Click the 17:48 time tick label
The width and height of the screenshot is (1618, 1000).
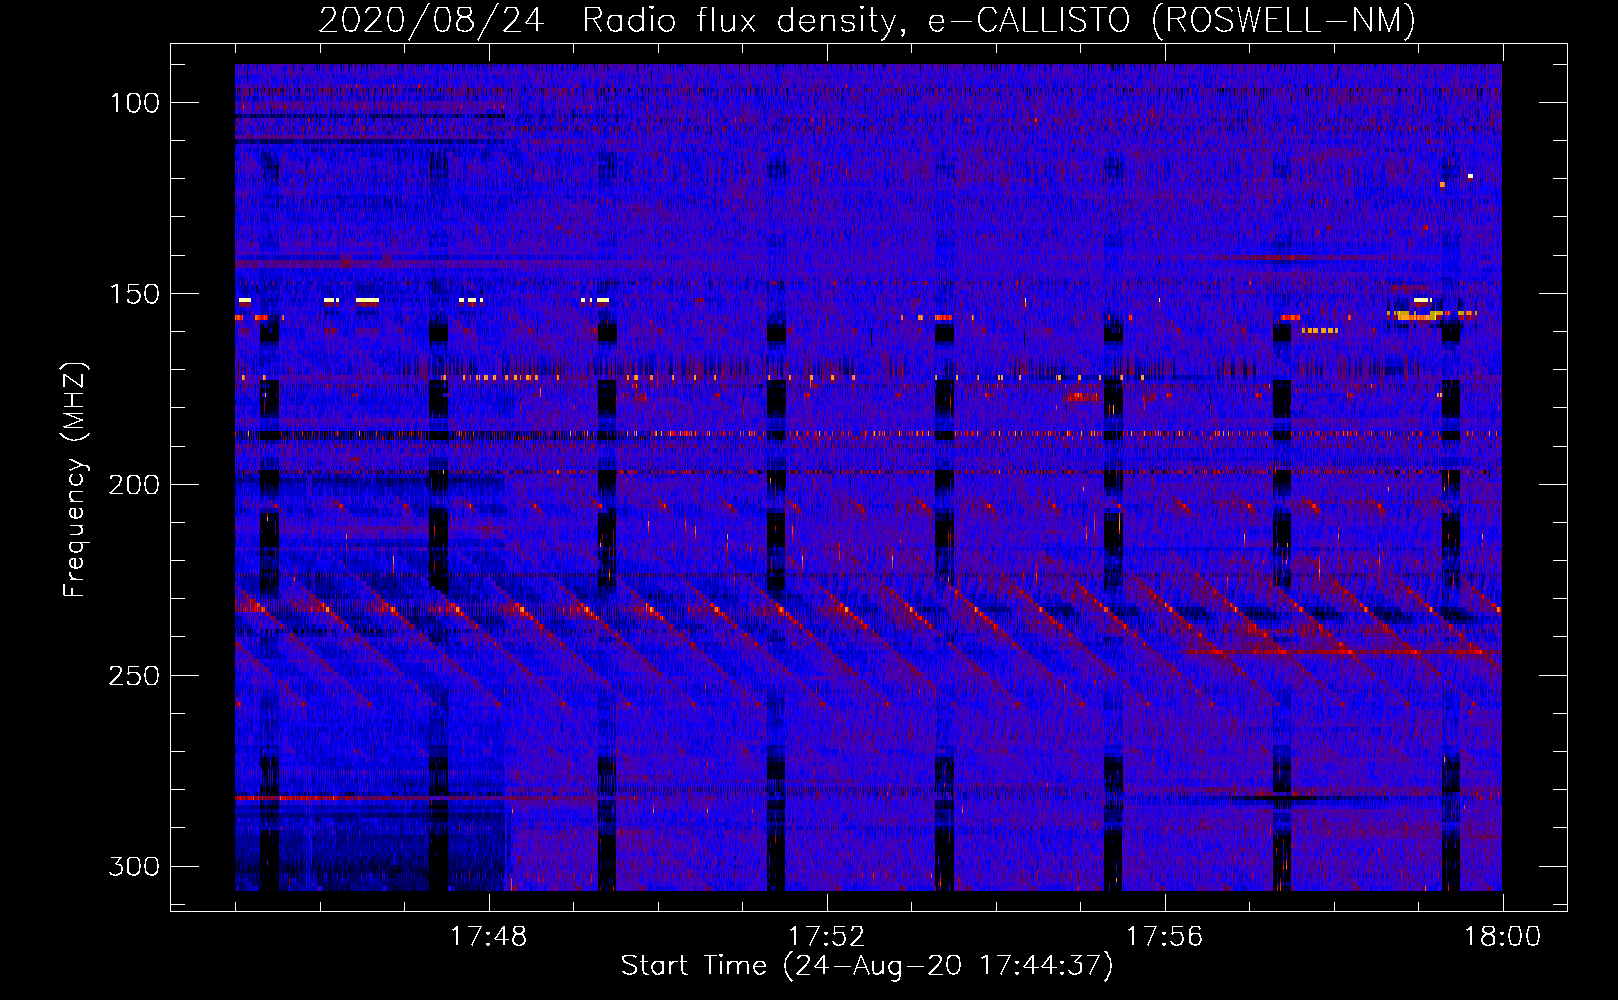[488, 937]
